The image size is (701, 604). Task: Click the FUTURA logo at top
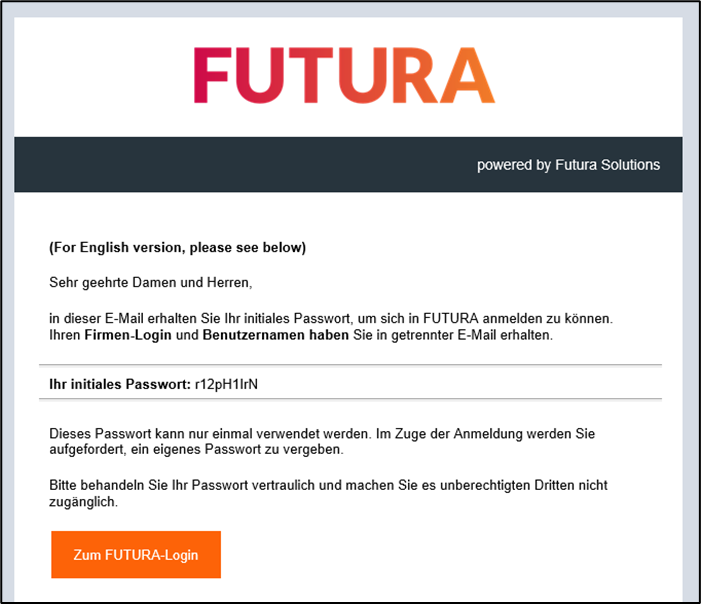[344, 76]
